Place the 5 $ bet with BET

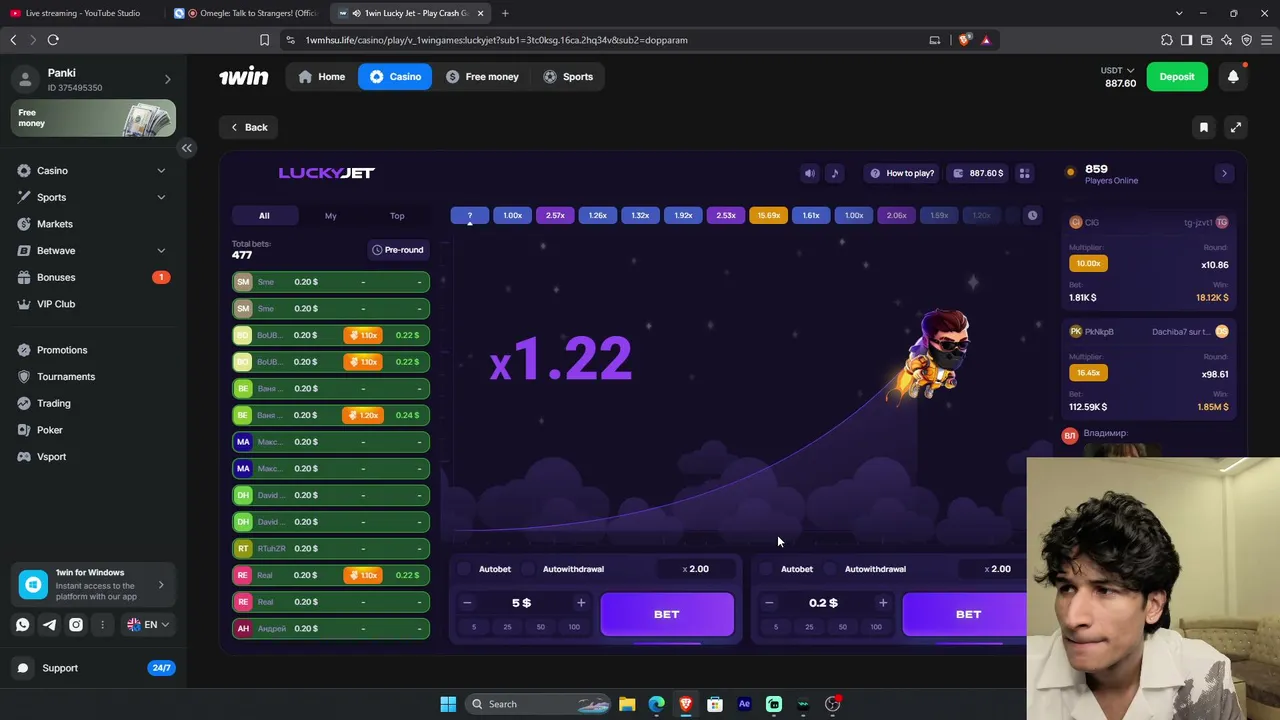click(x=667, y=614)
